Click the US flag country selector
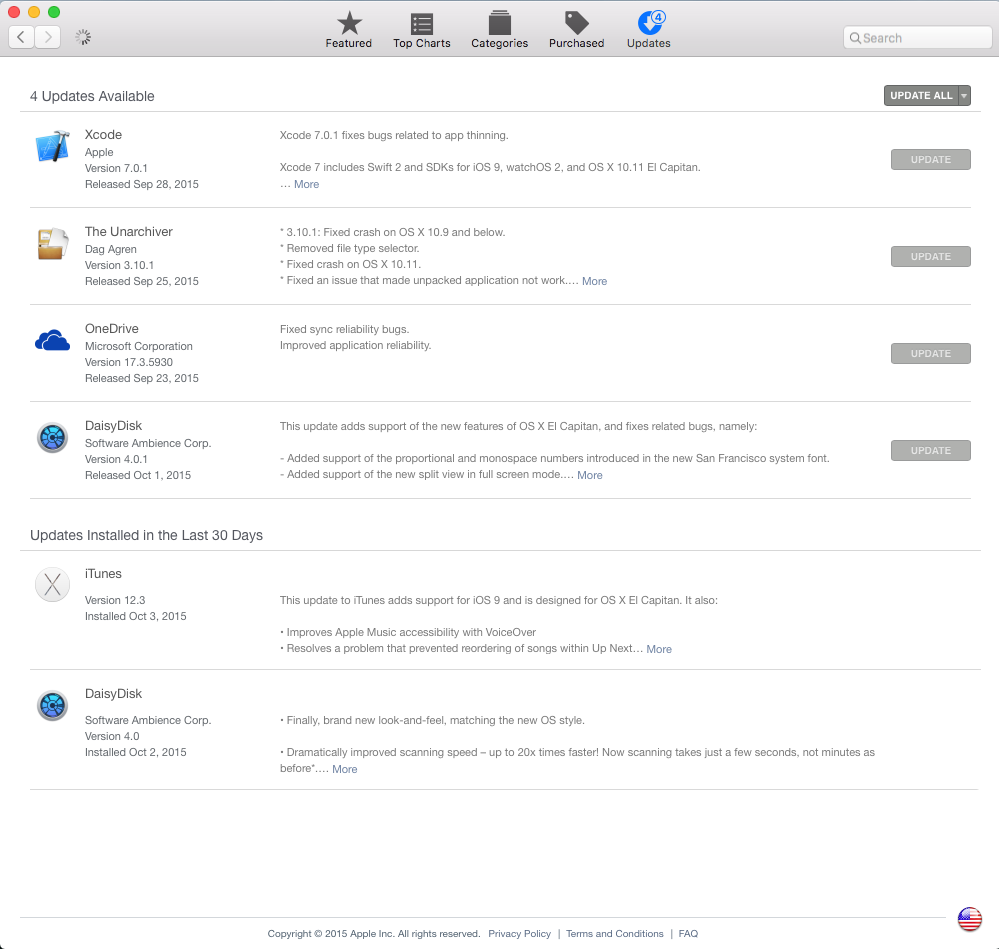Image resolution: width=999 pixels, height=949 pixels. click(970, 919)
